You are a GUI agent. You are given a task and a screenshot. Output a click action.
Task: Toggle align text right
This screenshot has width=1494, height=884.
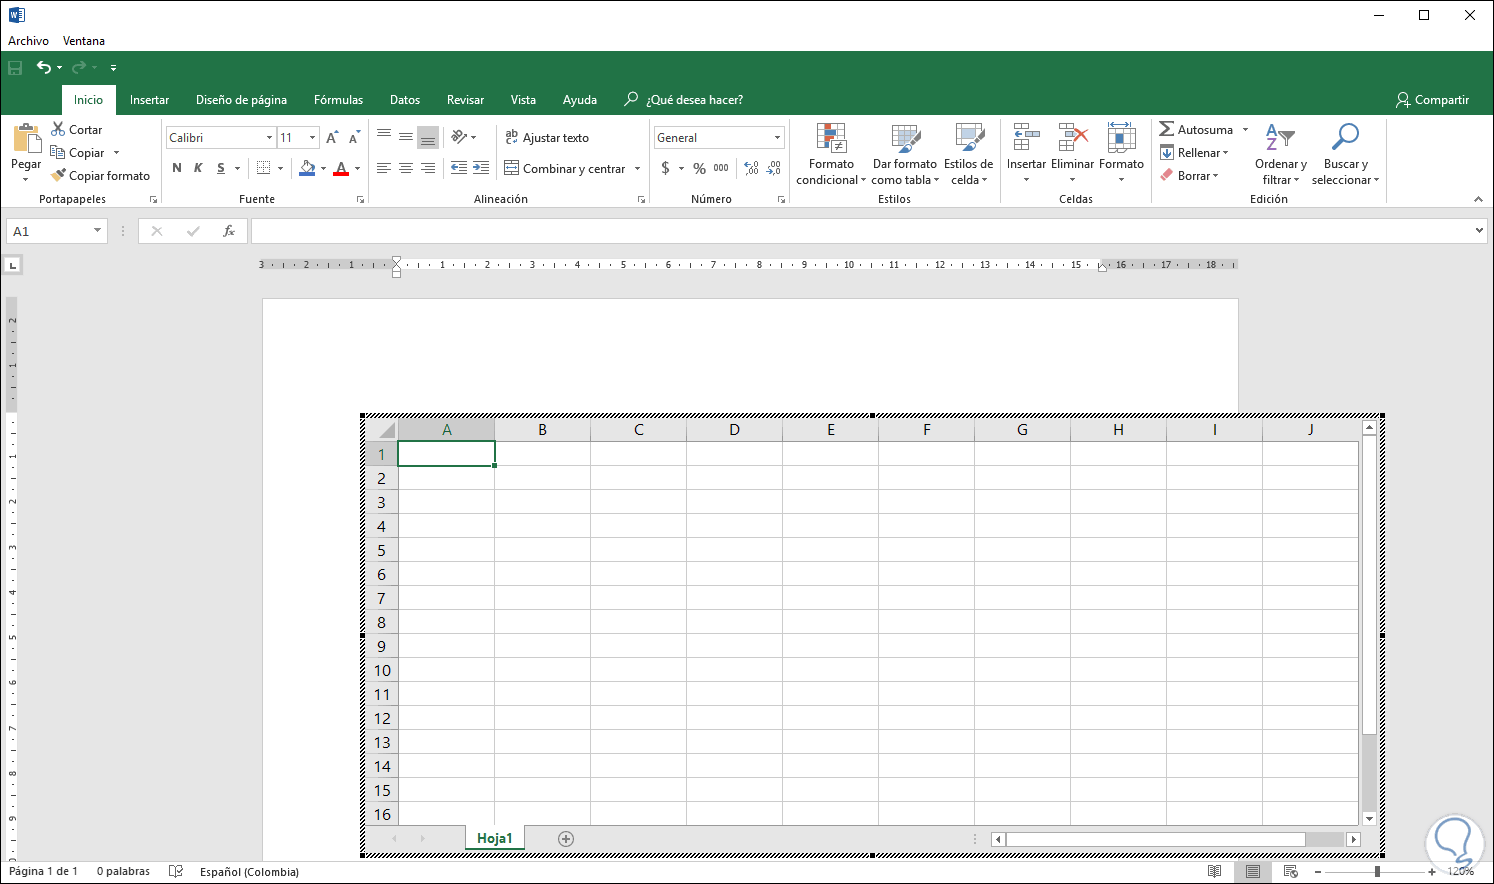point(428,168)
